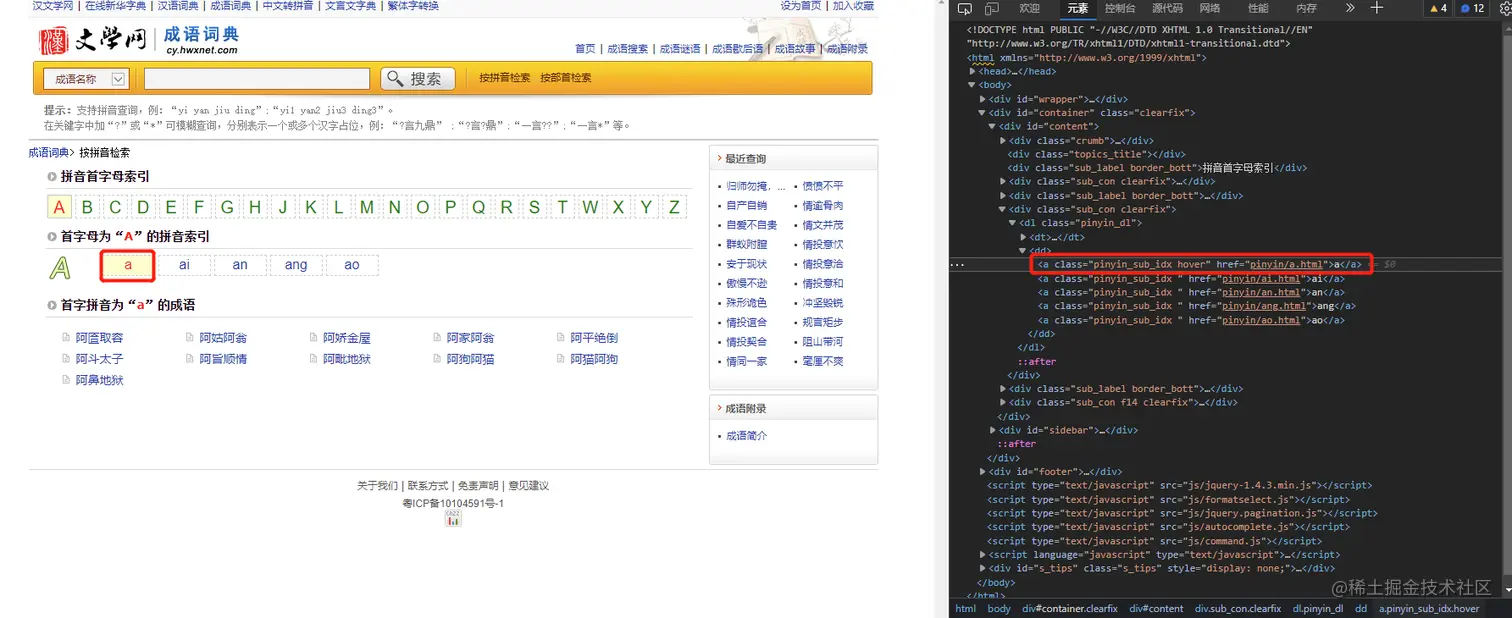The height and width of the screenshot is (618, 1512).
Task: Expand div id="wrapper" node
Action: (984, 99)
